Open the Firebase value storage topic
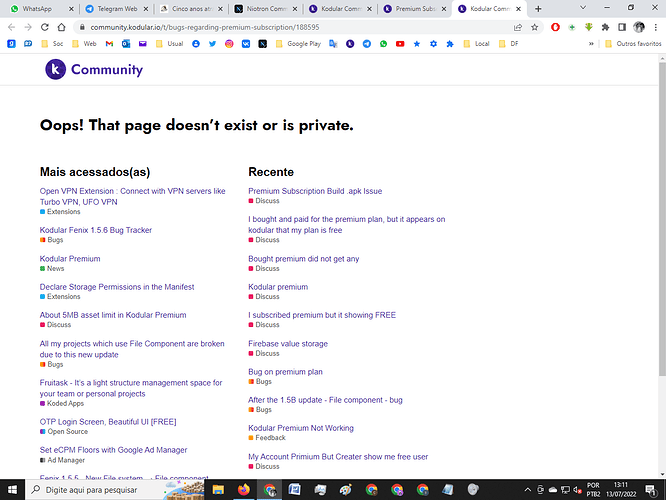 pos(288,343)
